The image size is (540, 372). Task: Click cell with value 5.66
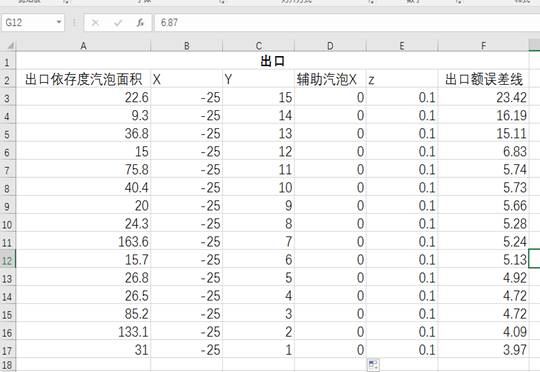tap(484, 205)
